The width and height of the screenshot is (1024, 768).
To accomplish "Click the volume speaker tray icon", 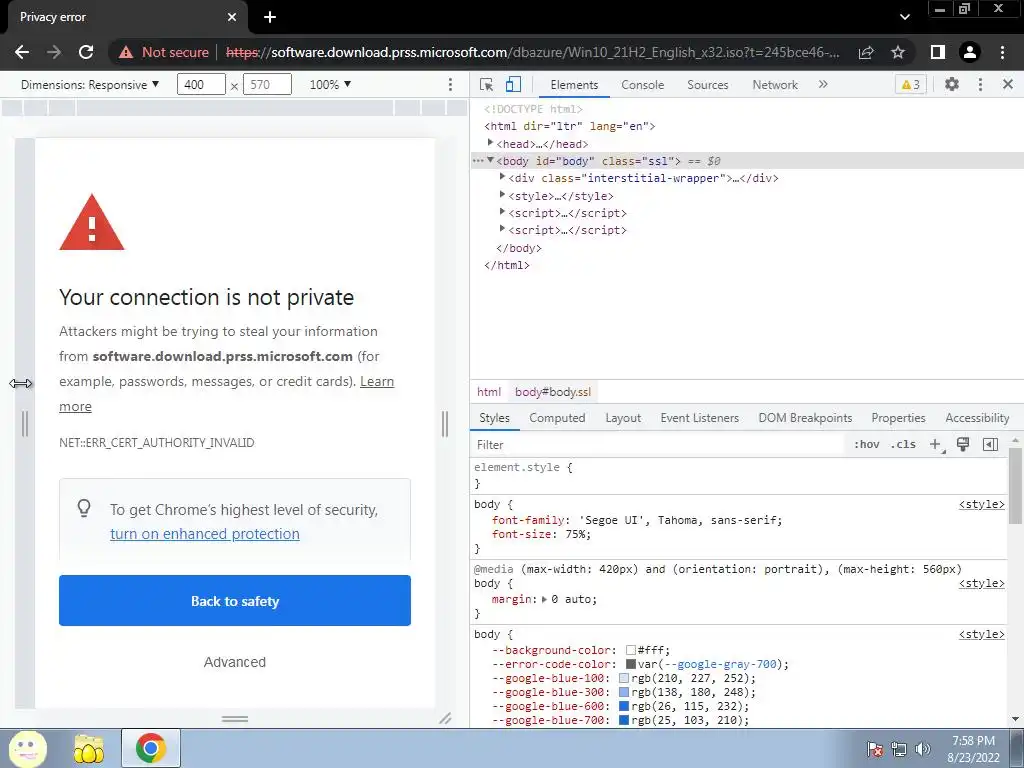I will [x=923, y=749].
